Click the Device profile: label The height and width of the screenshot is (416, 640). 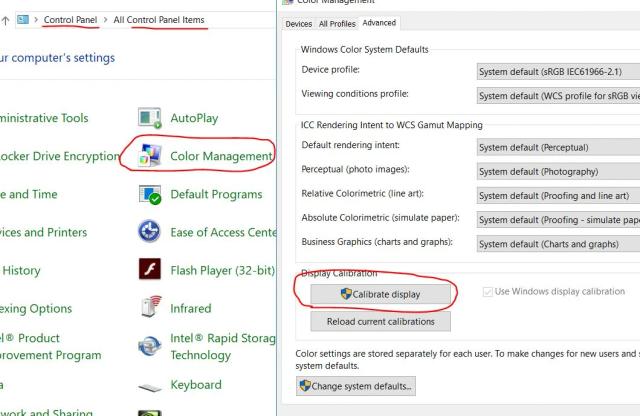click(x=330, y=69)
